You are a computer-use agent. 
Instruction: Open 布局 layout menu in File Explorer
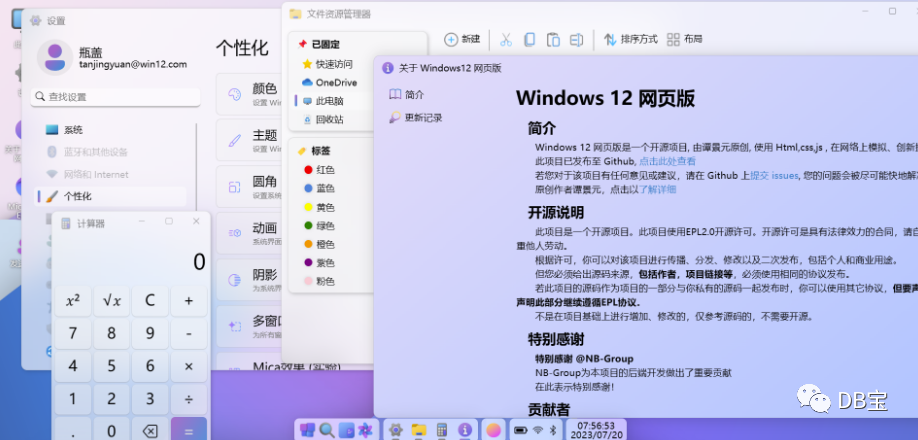tap(684, 40)
